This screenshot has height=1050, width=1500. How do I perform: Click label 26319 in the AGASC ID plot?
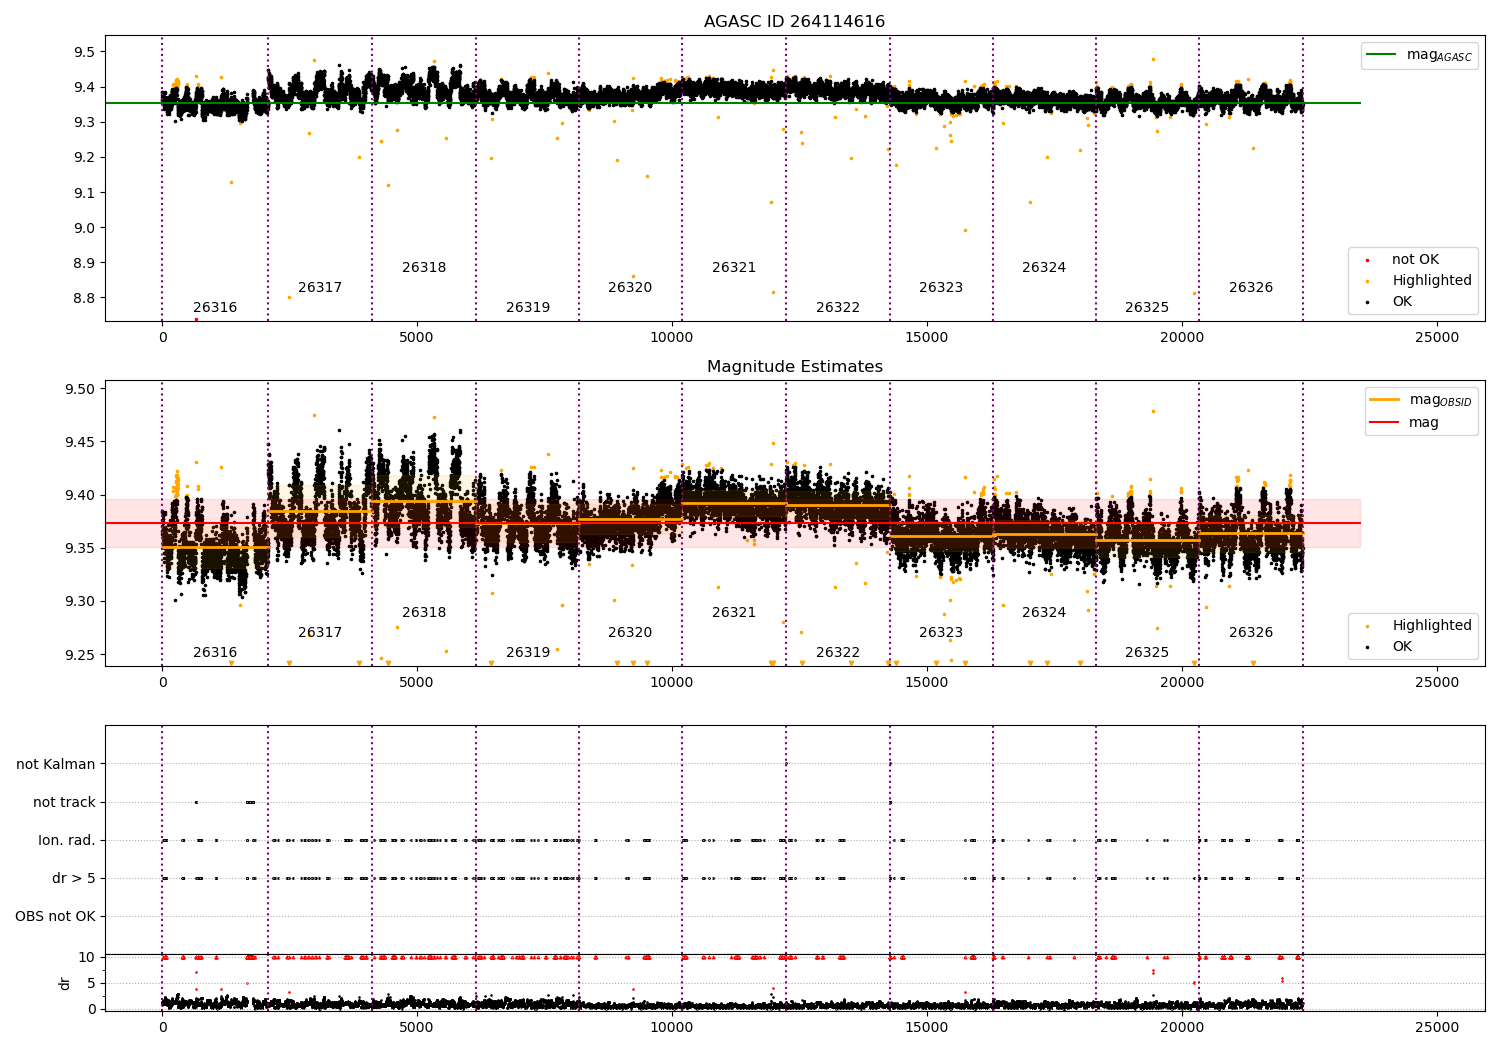(x=528, y=308)
